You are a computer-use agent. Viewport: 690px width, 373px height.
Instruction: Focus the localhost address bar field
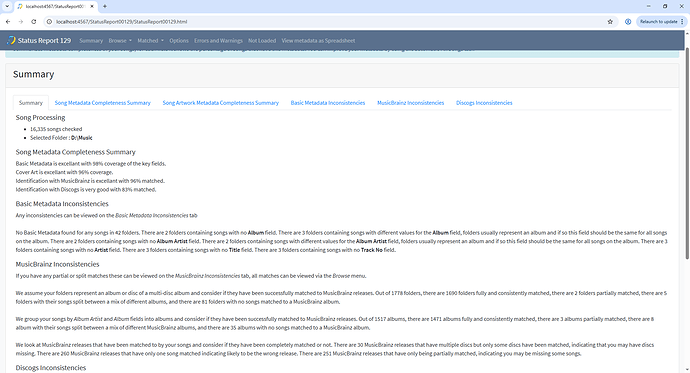point(326,22)
